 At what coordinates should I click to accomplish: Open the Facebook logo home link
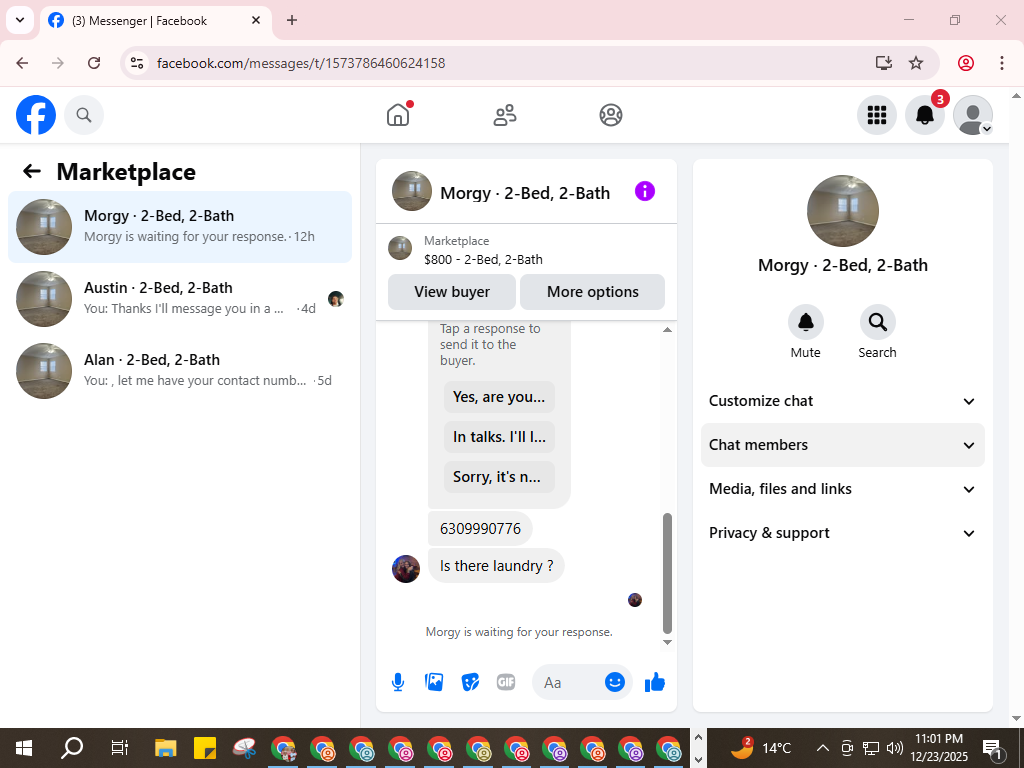pyautogui.click(x=36, y=115)
